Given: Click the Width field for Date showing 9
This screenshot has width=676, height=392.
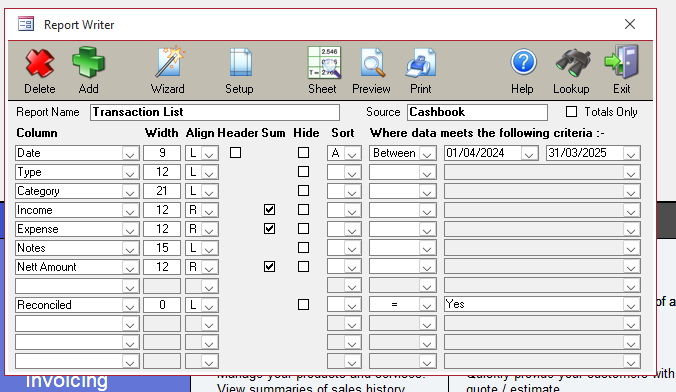Looking at the screenshot, I should pos(162,153).
